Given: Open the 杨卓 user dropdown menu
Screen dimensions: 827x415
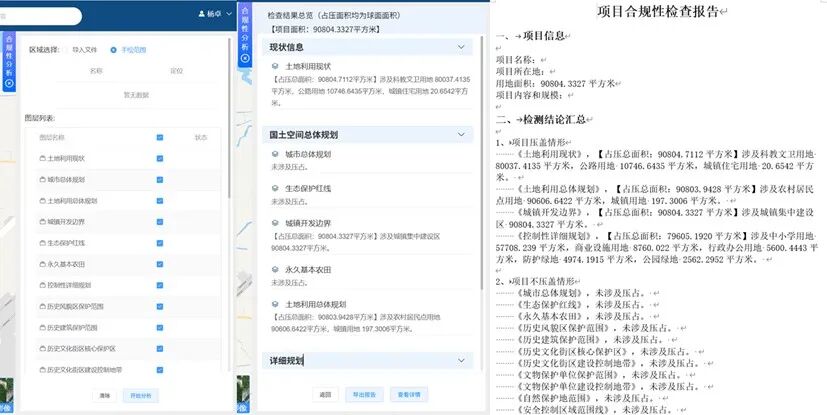Looking at the screenshot, I should [228, 14].
